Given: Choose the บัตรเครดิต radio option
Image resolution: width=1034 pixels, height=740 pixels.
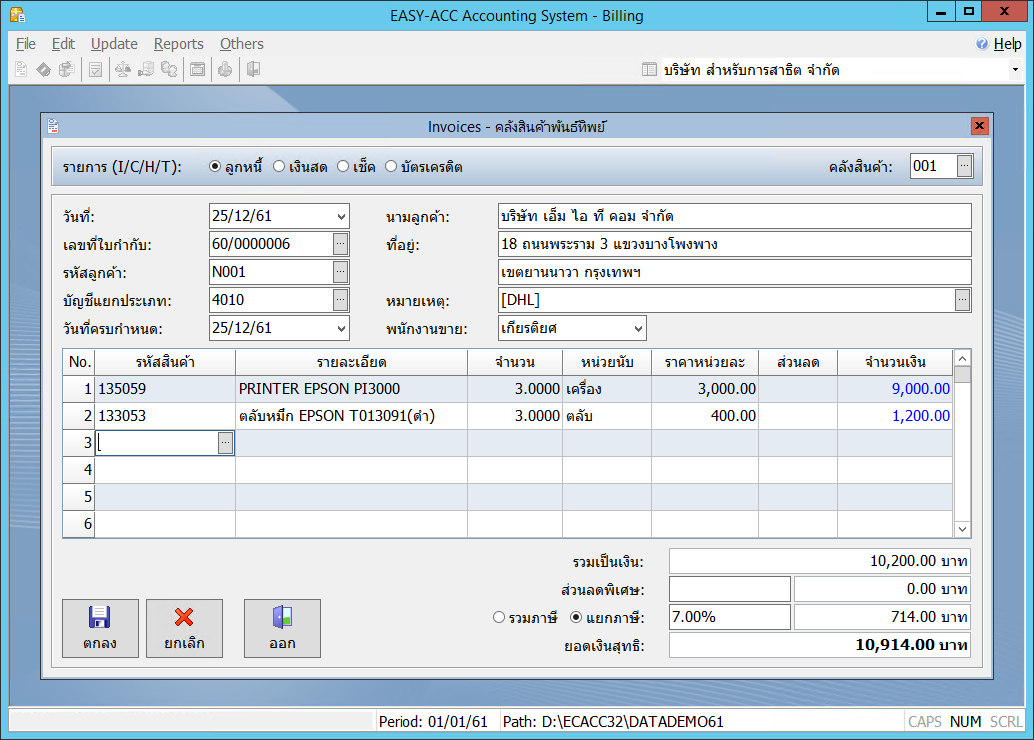Looking at the screenshot, I should click(391, 167).
